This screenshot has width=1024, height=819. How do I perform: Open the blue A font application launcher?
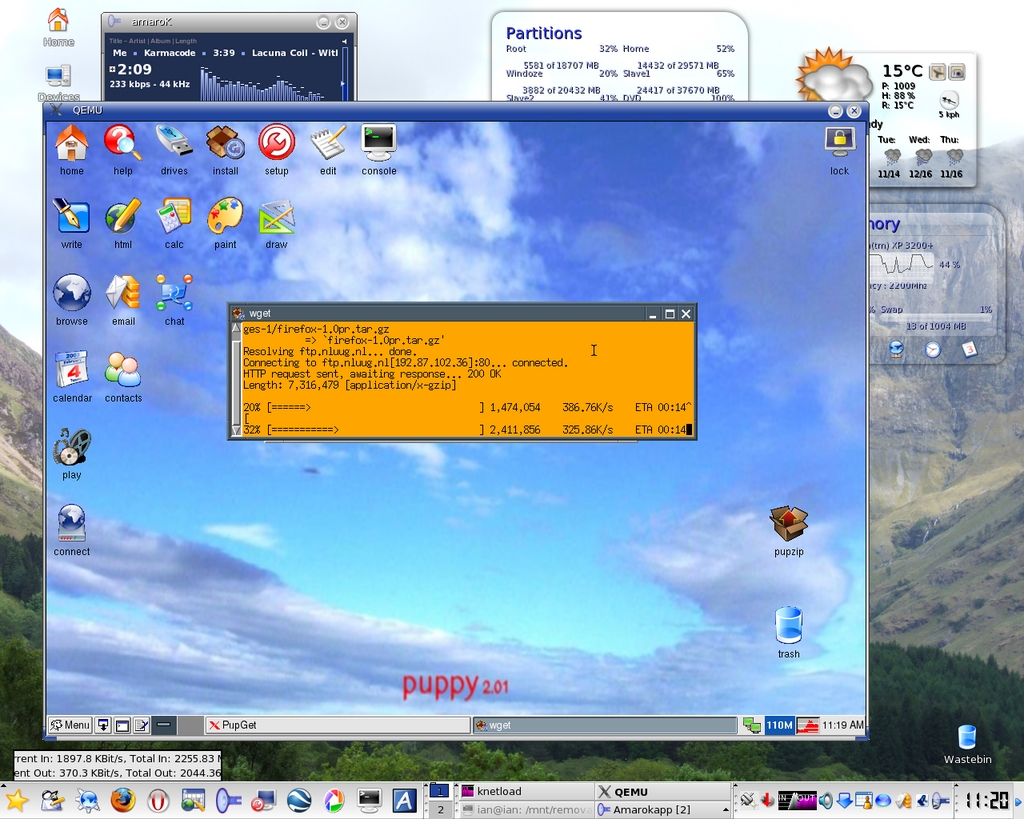tap(404, 800)
